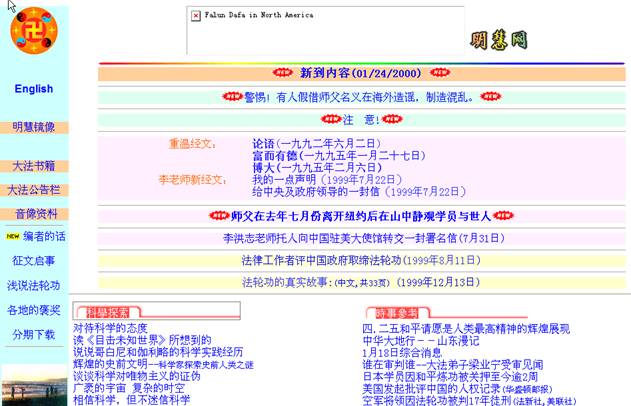
Task: Open 各地的褒奖 sidebar link
Action: (34, 310)
